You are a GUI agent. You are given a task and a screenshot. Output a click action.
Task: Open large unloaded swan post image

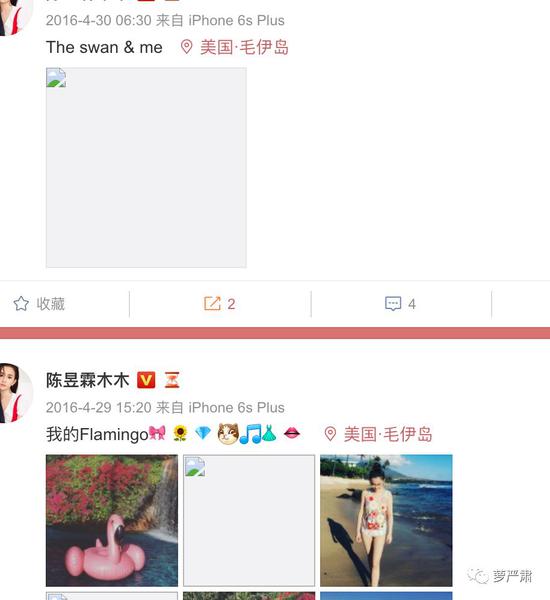click(x=146, y=168)
